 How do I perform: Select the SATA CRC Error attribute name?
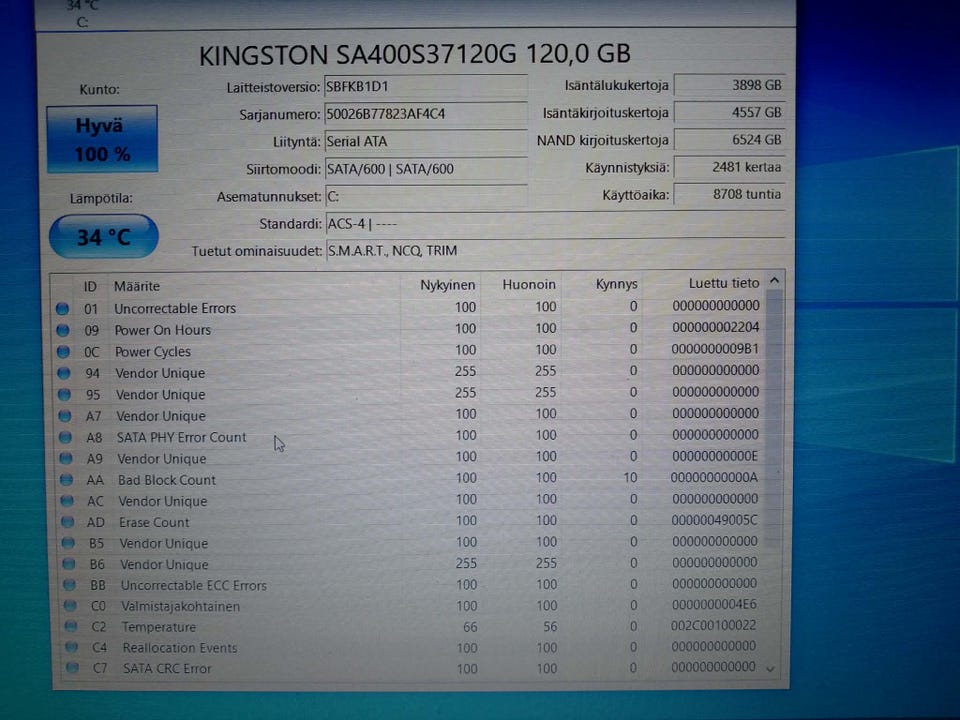coord(167,669)
